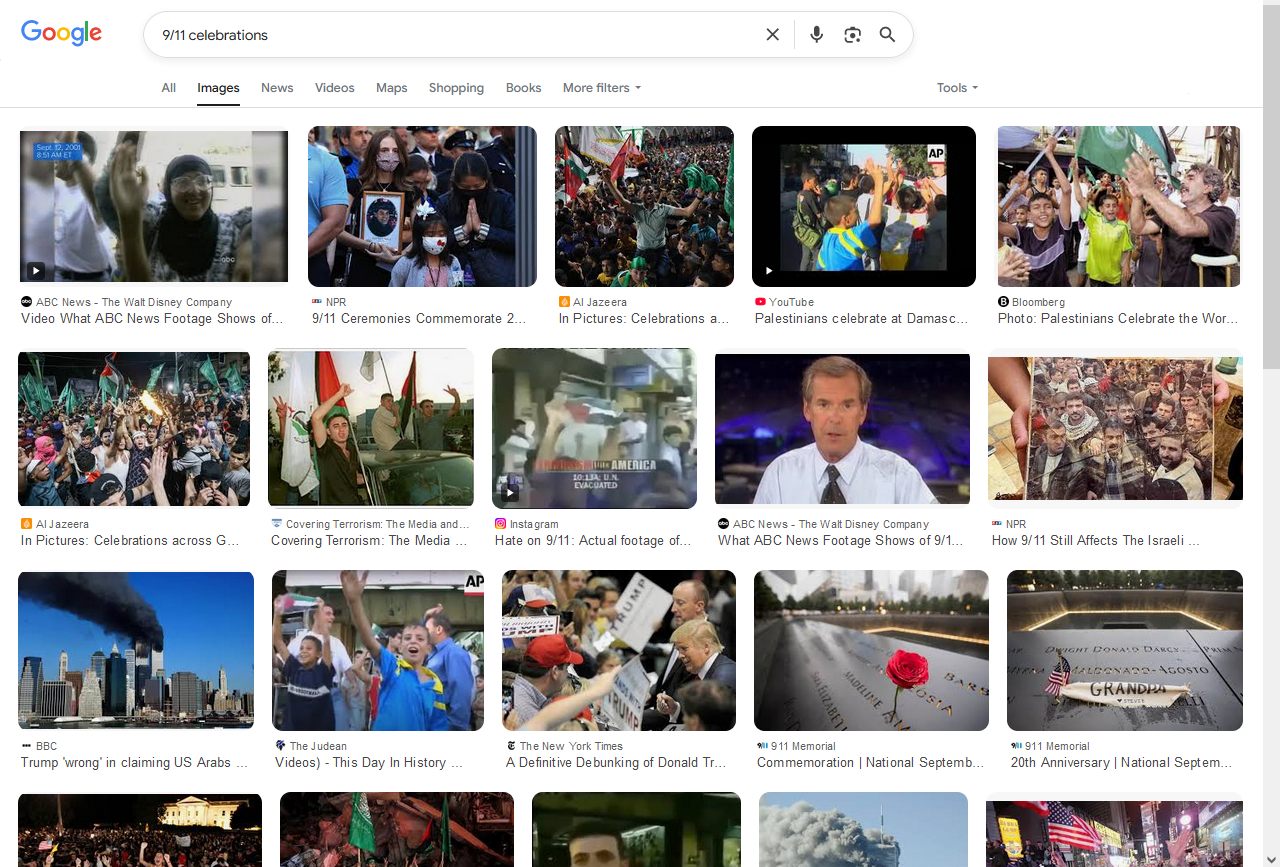
Task: Open search by image camera icon
Action: point(852,35)
